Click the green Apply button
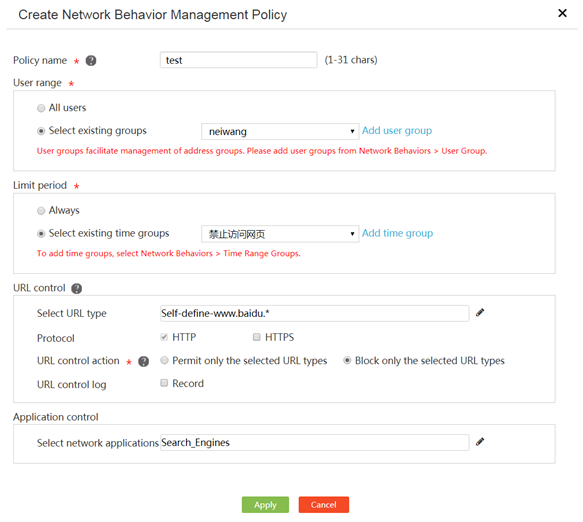Viewport: 583px width, 522px height. (265, 505)
